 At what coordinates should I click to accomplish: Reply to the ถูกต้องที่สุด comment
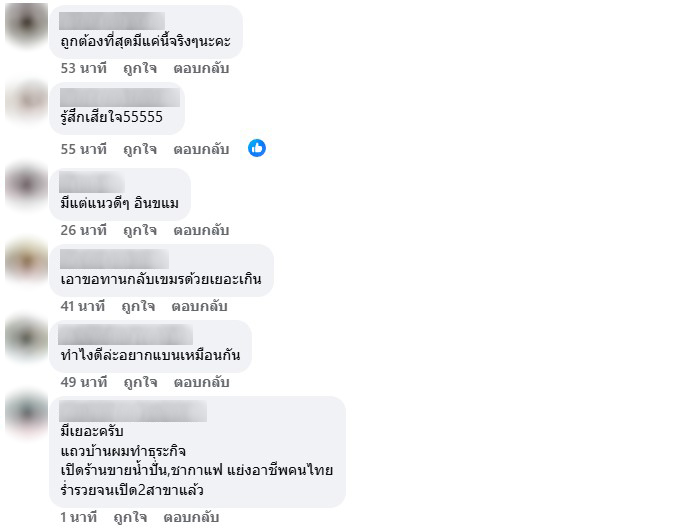tap(201, 68)
